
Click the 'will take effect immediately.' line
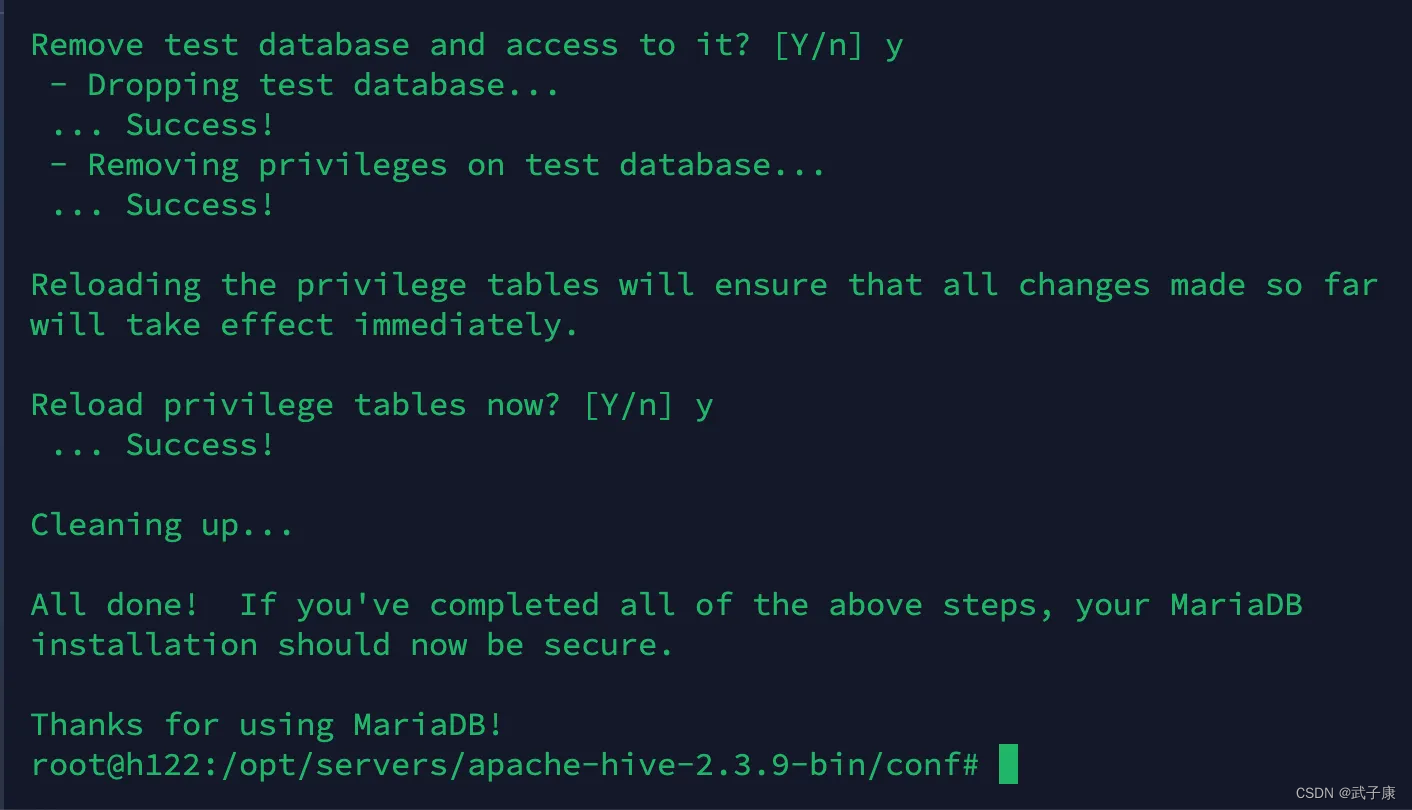(305, 325)
